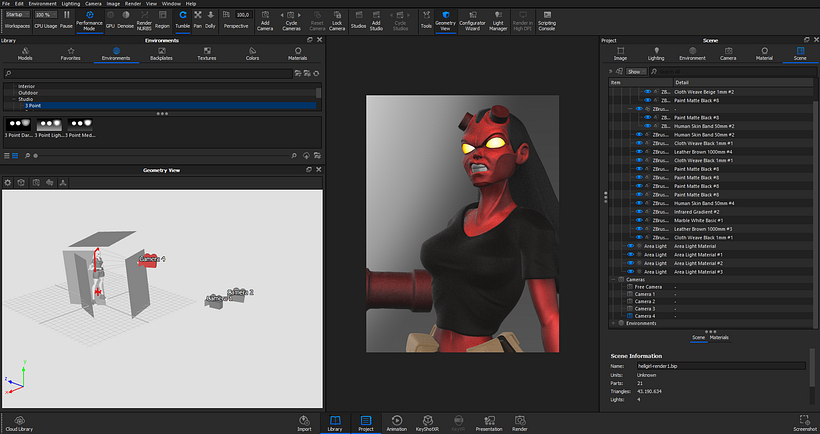Hide the Infrared Gradient #2 part
820x434 pixels.
pyautogui.click(x=639, y=212)
